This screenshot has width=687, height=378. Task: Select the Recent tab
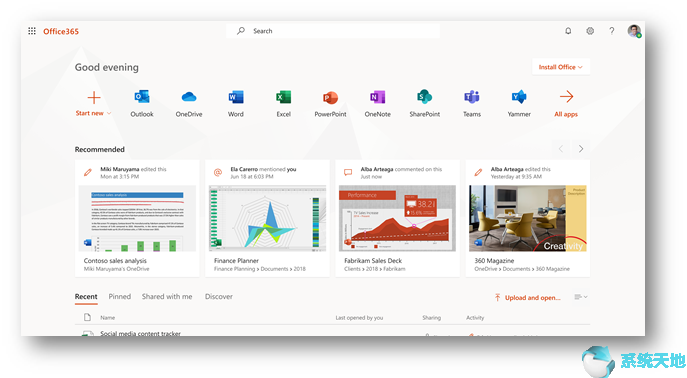[86, 297]
